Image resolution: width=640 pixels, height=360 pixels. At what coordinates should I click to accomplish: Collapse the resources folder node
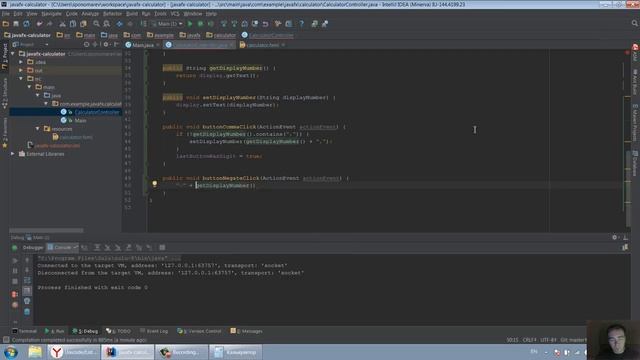click(x=38, y=129)
